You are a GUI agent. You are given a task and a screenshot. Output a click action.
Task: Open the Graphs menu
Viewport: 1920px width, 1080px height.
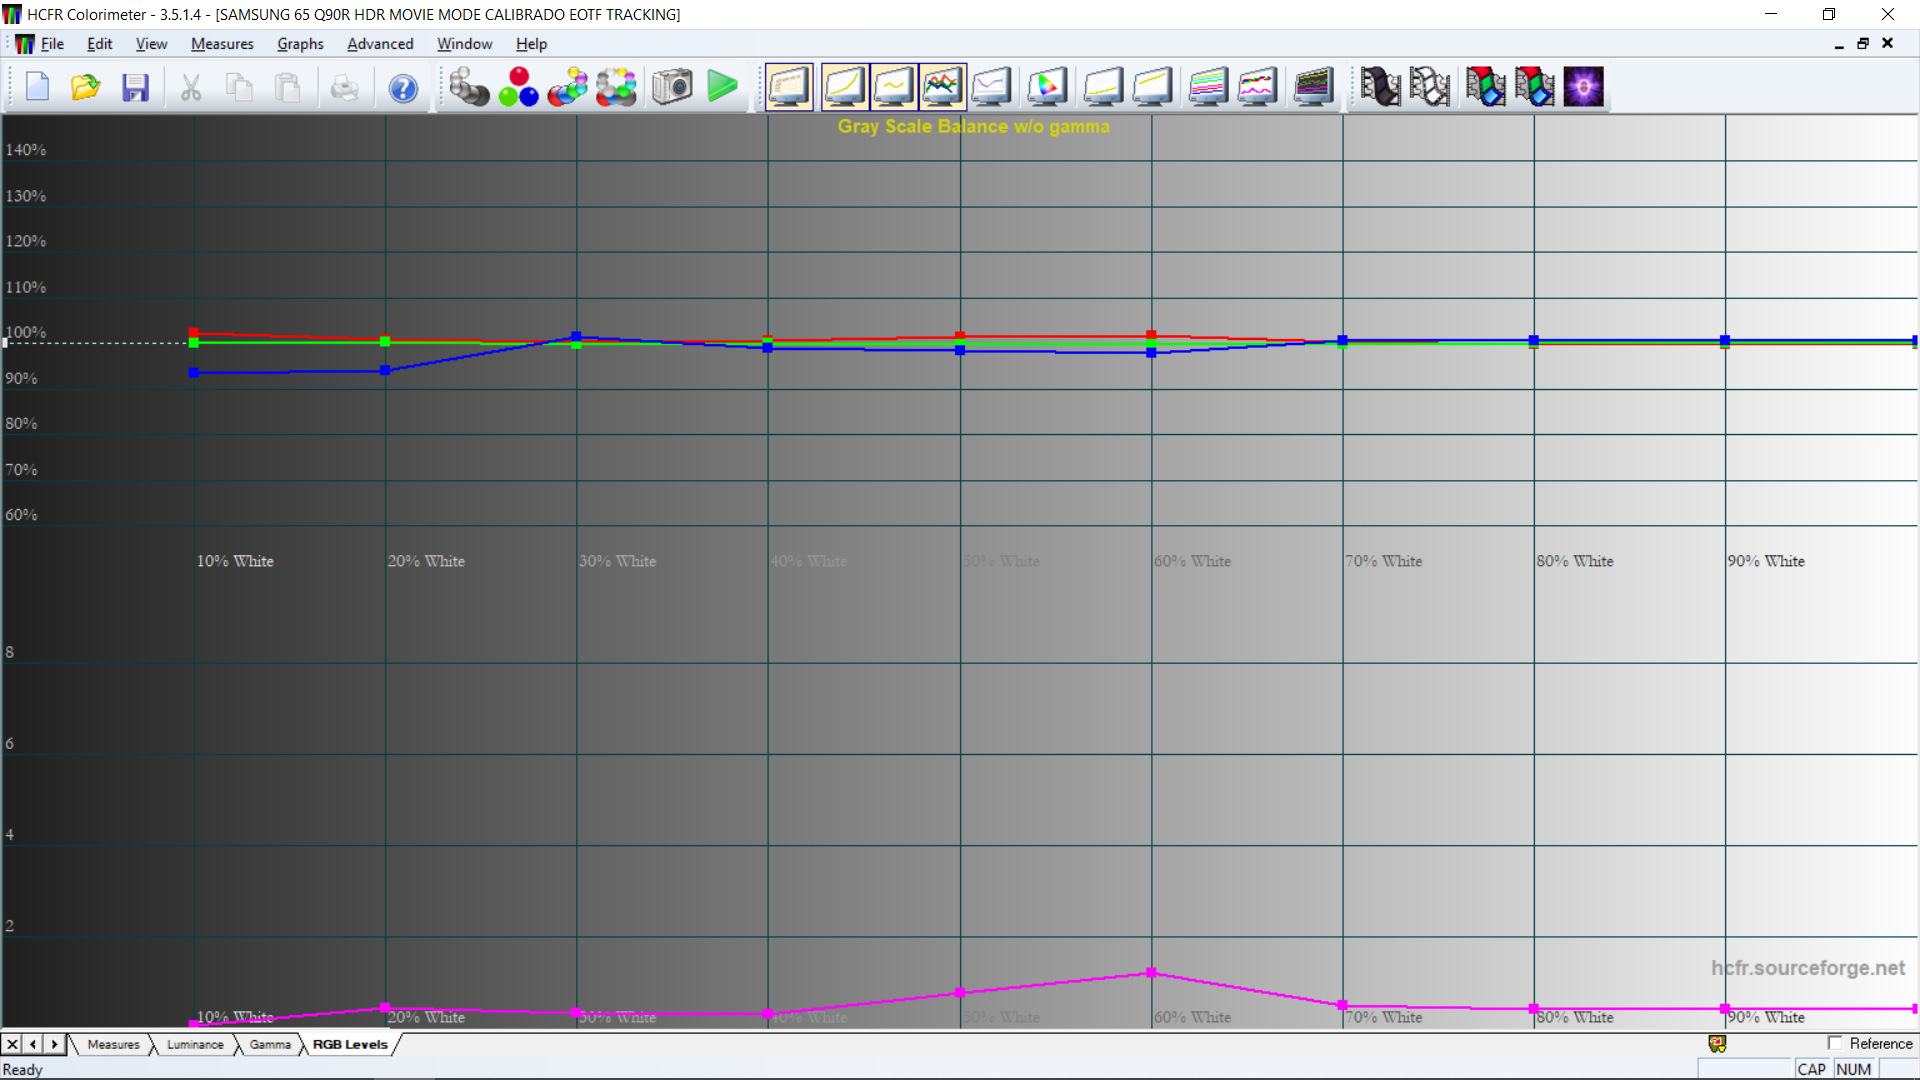pyautogui.click(x=300, y=44)
